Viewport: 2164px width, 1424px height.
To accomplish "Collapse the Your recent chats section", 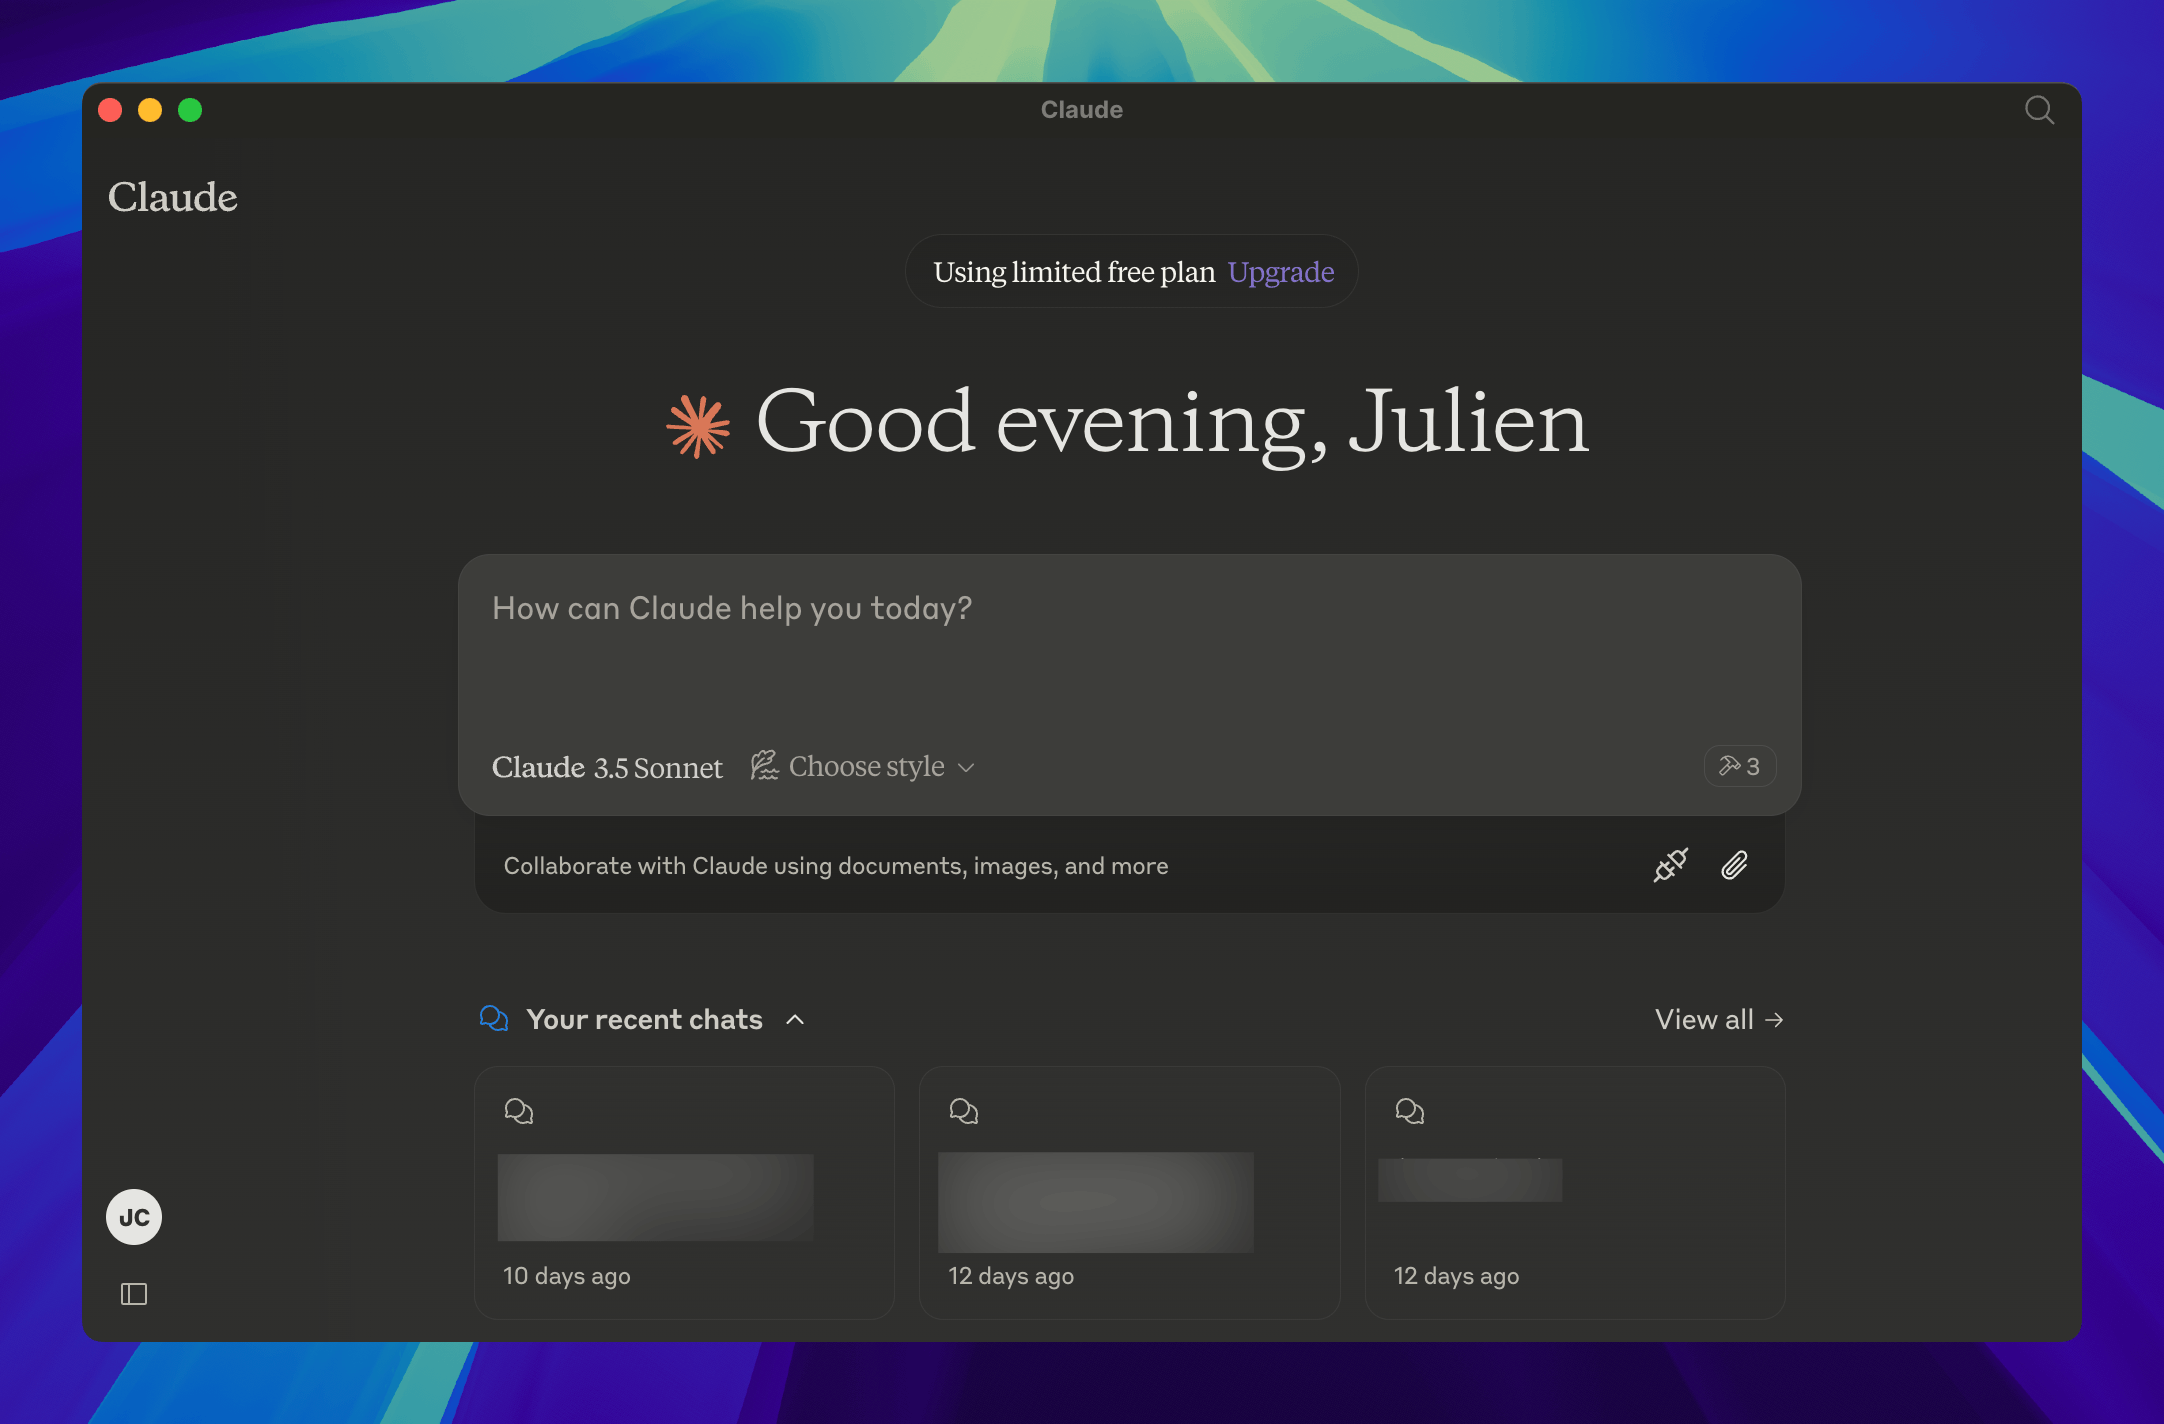I will (797, 1020).
